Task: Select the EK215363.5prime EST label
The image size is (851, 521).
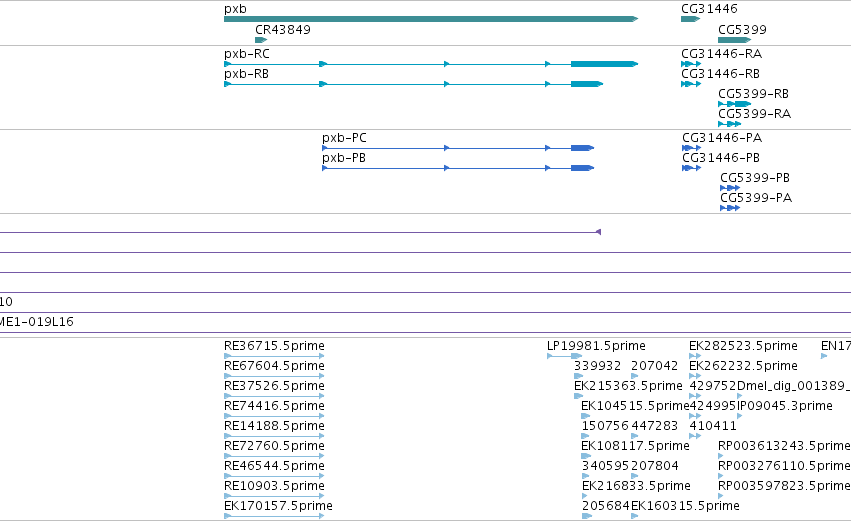Action: tap(628, 386)
